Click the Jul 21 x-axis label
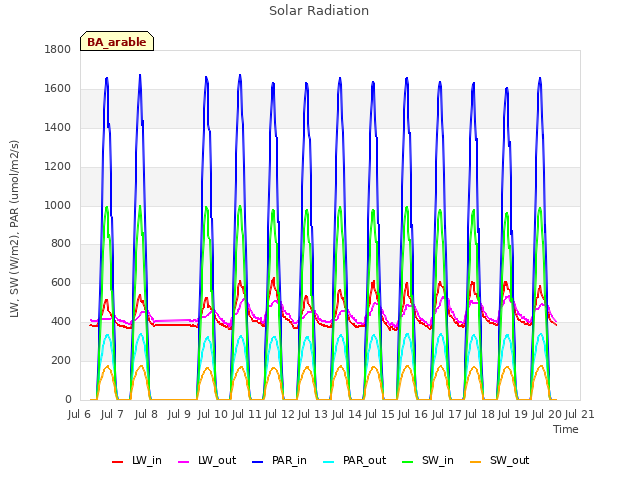Viewport: 640px width, 480px height. 580,415
